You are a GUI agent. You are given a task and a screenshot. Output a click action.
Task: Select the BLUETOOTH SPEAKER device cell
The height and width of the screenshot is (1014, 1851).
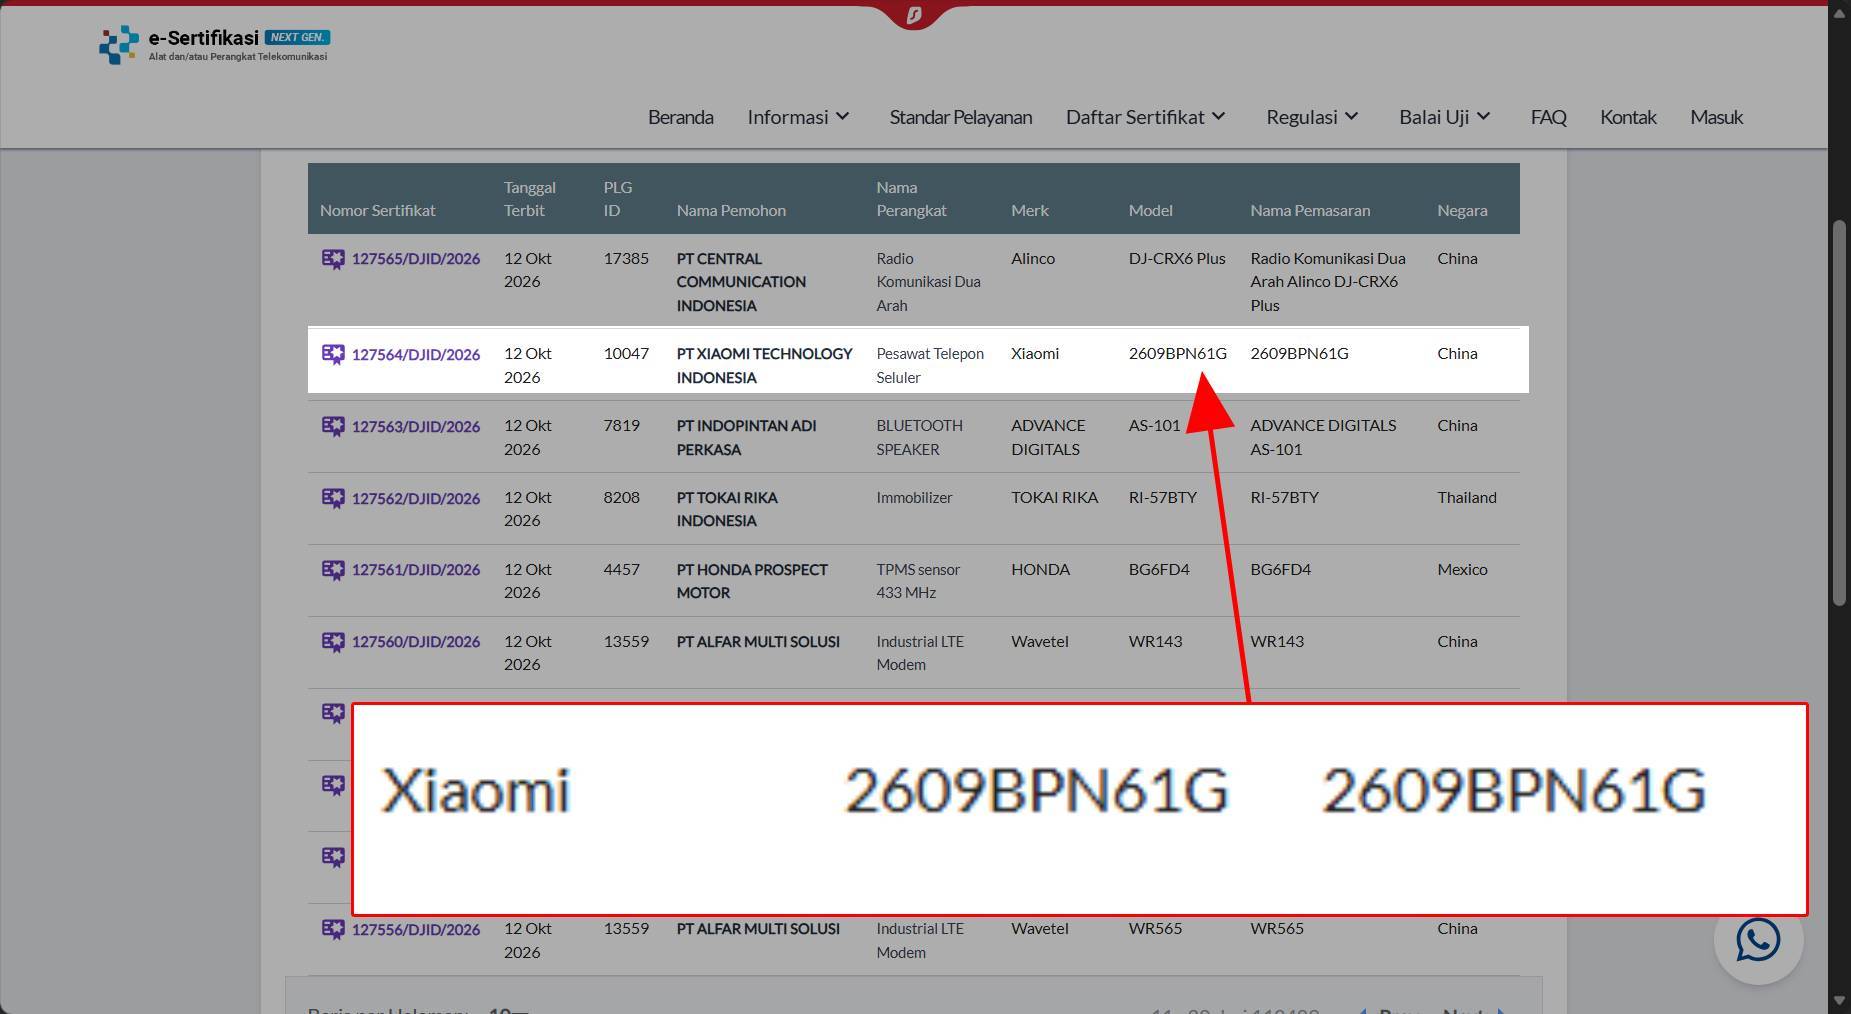920,438
